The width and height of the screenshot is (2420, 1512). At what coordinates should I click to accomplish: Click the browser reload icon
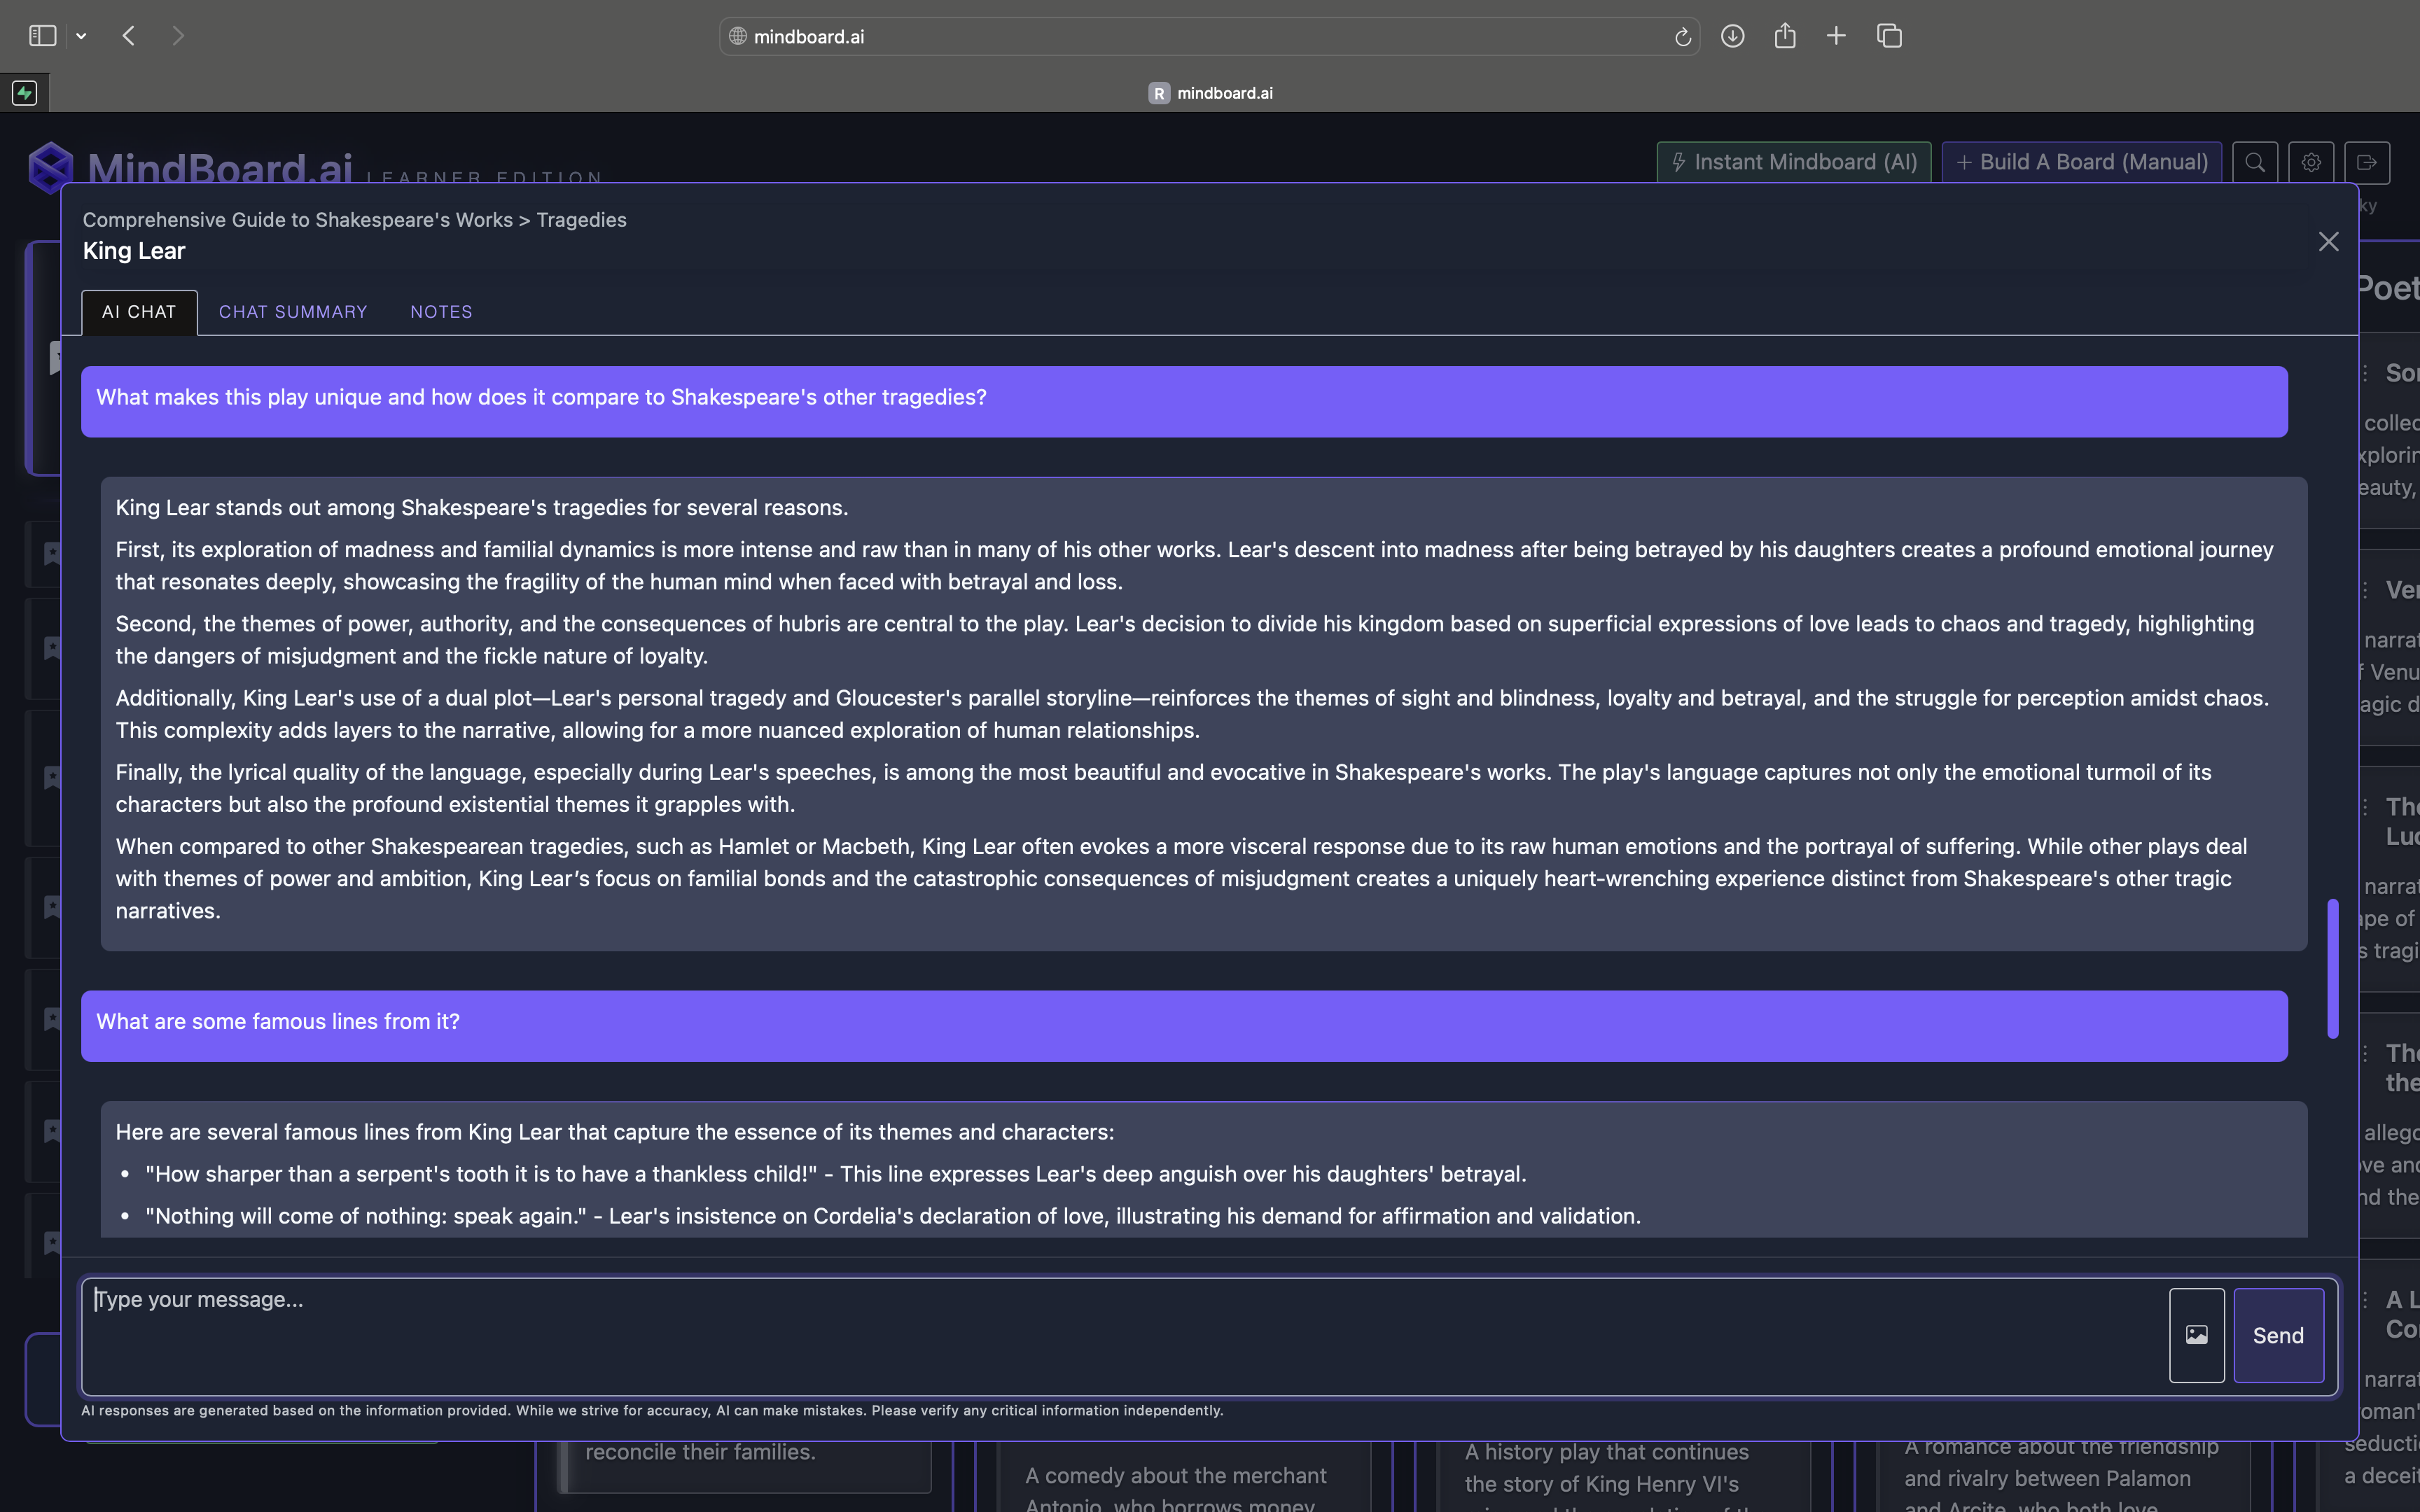pyautogui.click(x=1682, y=37)
